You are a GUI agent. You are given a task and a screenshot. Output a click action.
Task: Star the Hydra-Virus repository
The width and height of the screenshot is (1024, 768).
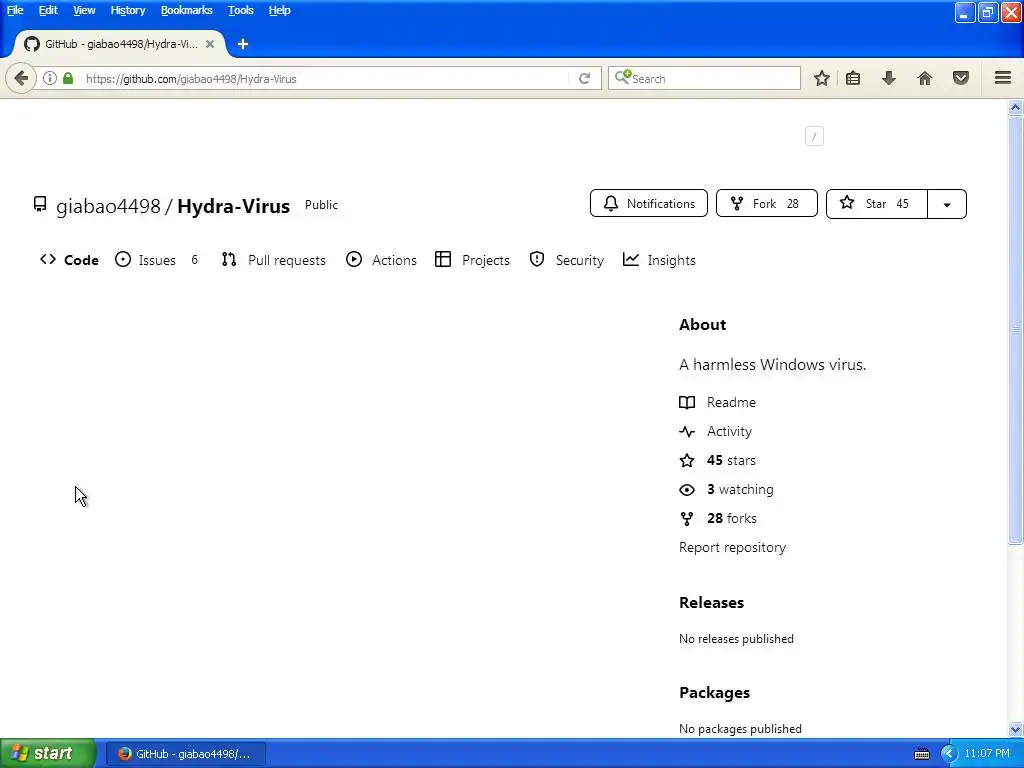point(876,204)
